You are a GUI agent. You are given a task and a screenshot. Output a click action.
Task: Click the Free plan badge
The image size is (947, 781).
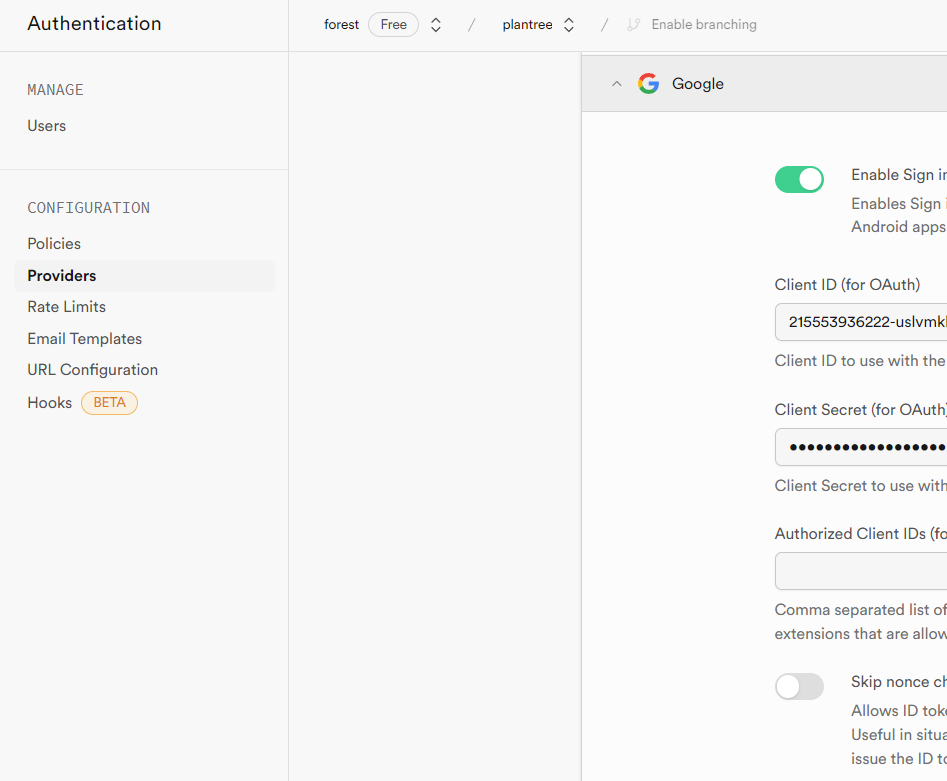(393, 25)
